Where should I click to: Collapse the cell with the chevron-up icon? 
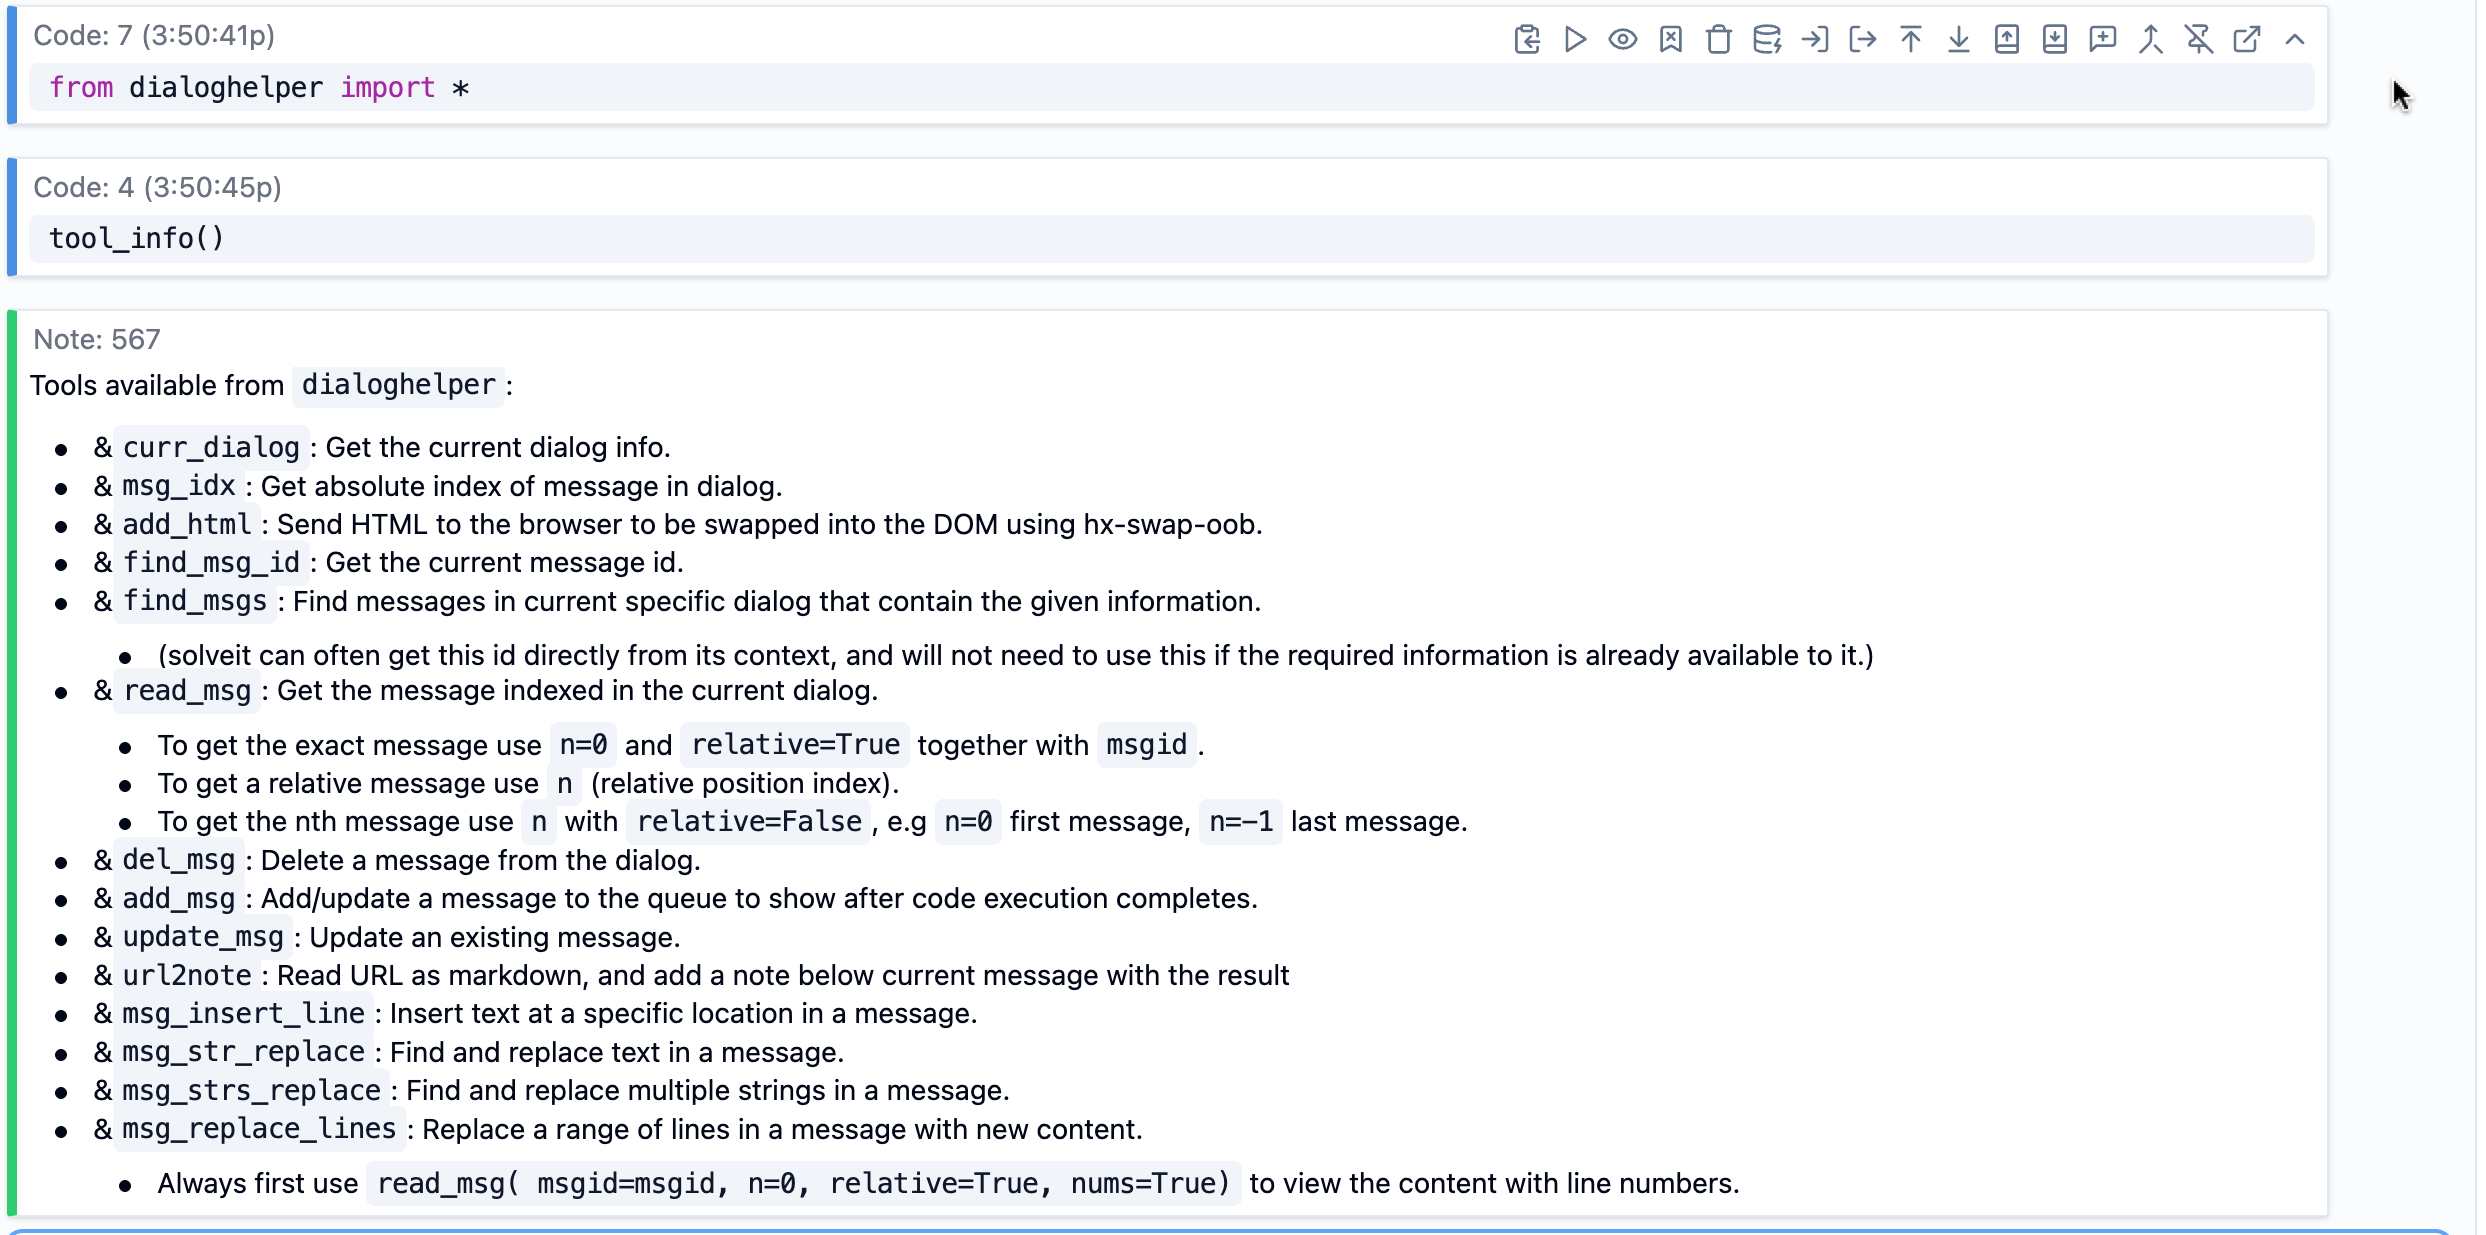tap(2295, 39)
